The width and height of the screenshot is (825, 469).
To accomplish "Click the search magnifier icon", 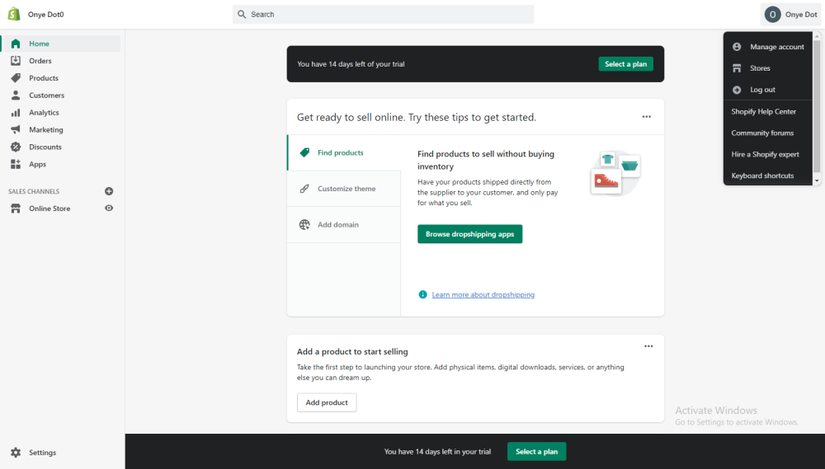I will (x=242, y=14).
